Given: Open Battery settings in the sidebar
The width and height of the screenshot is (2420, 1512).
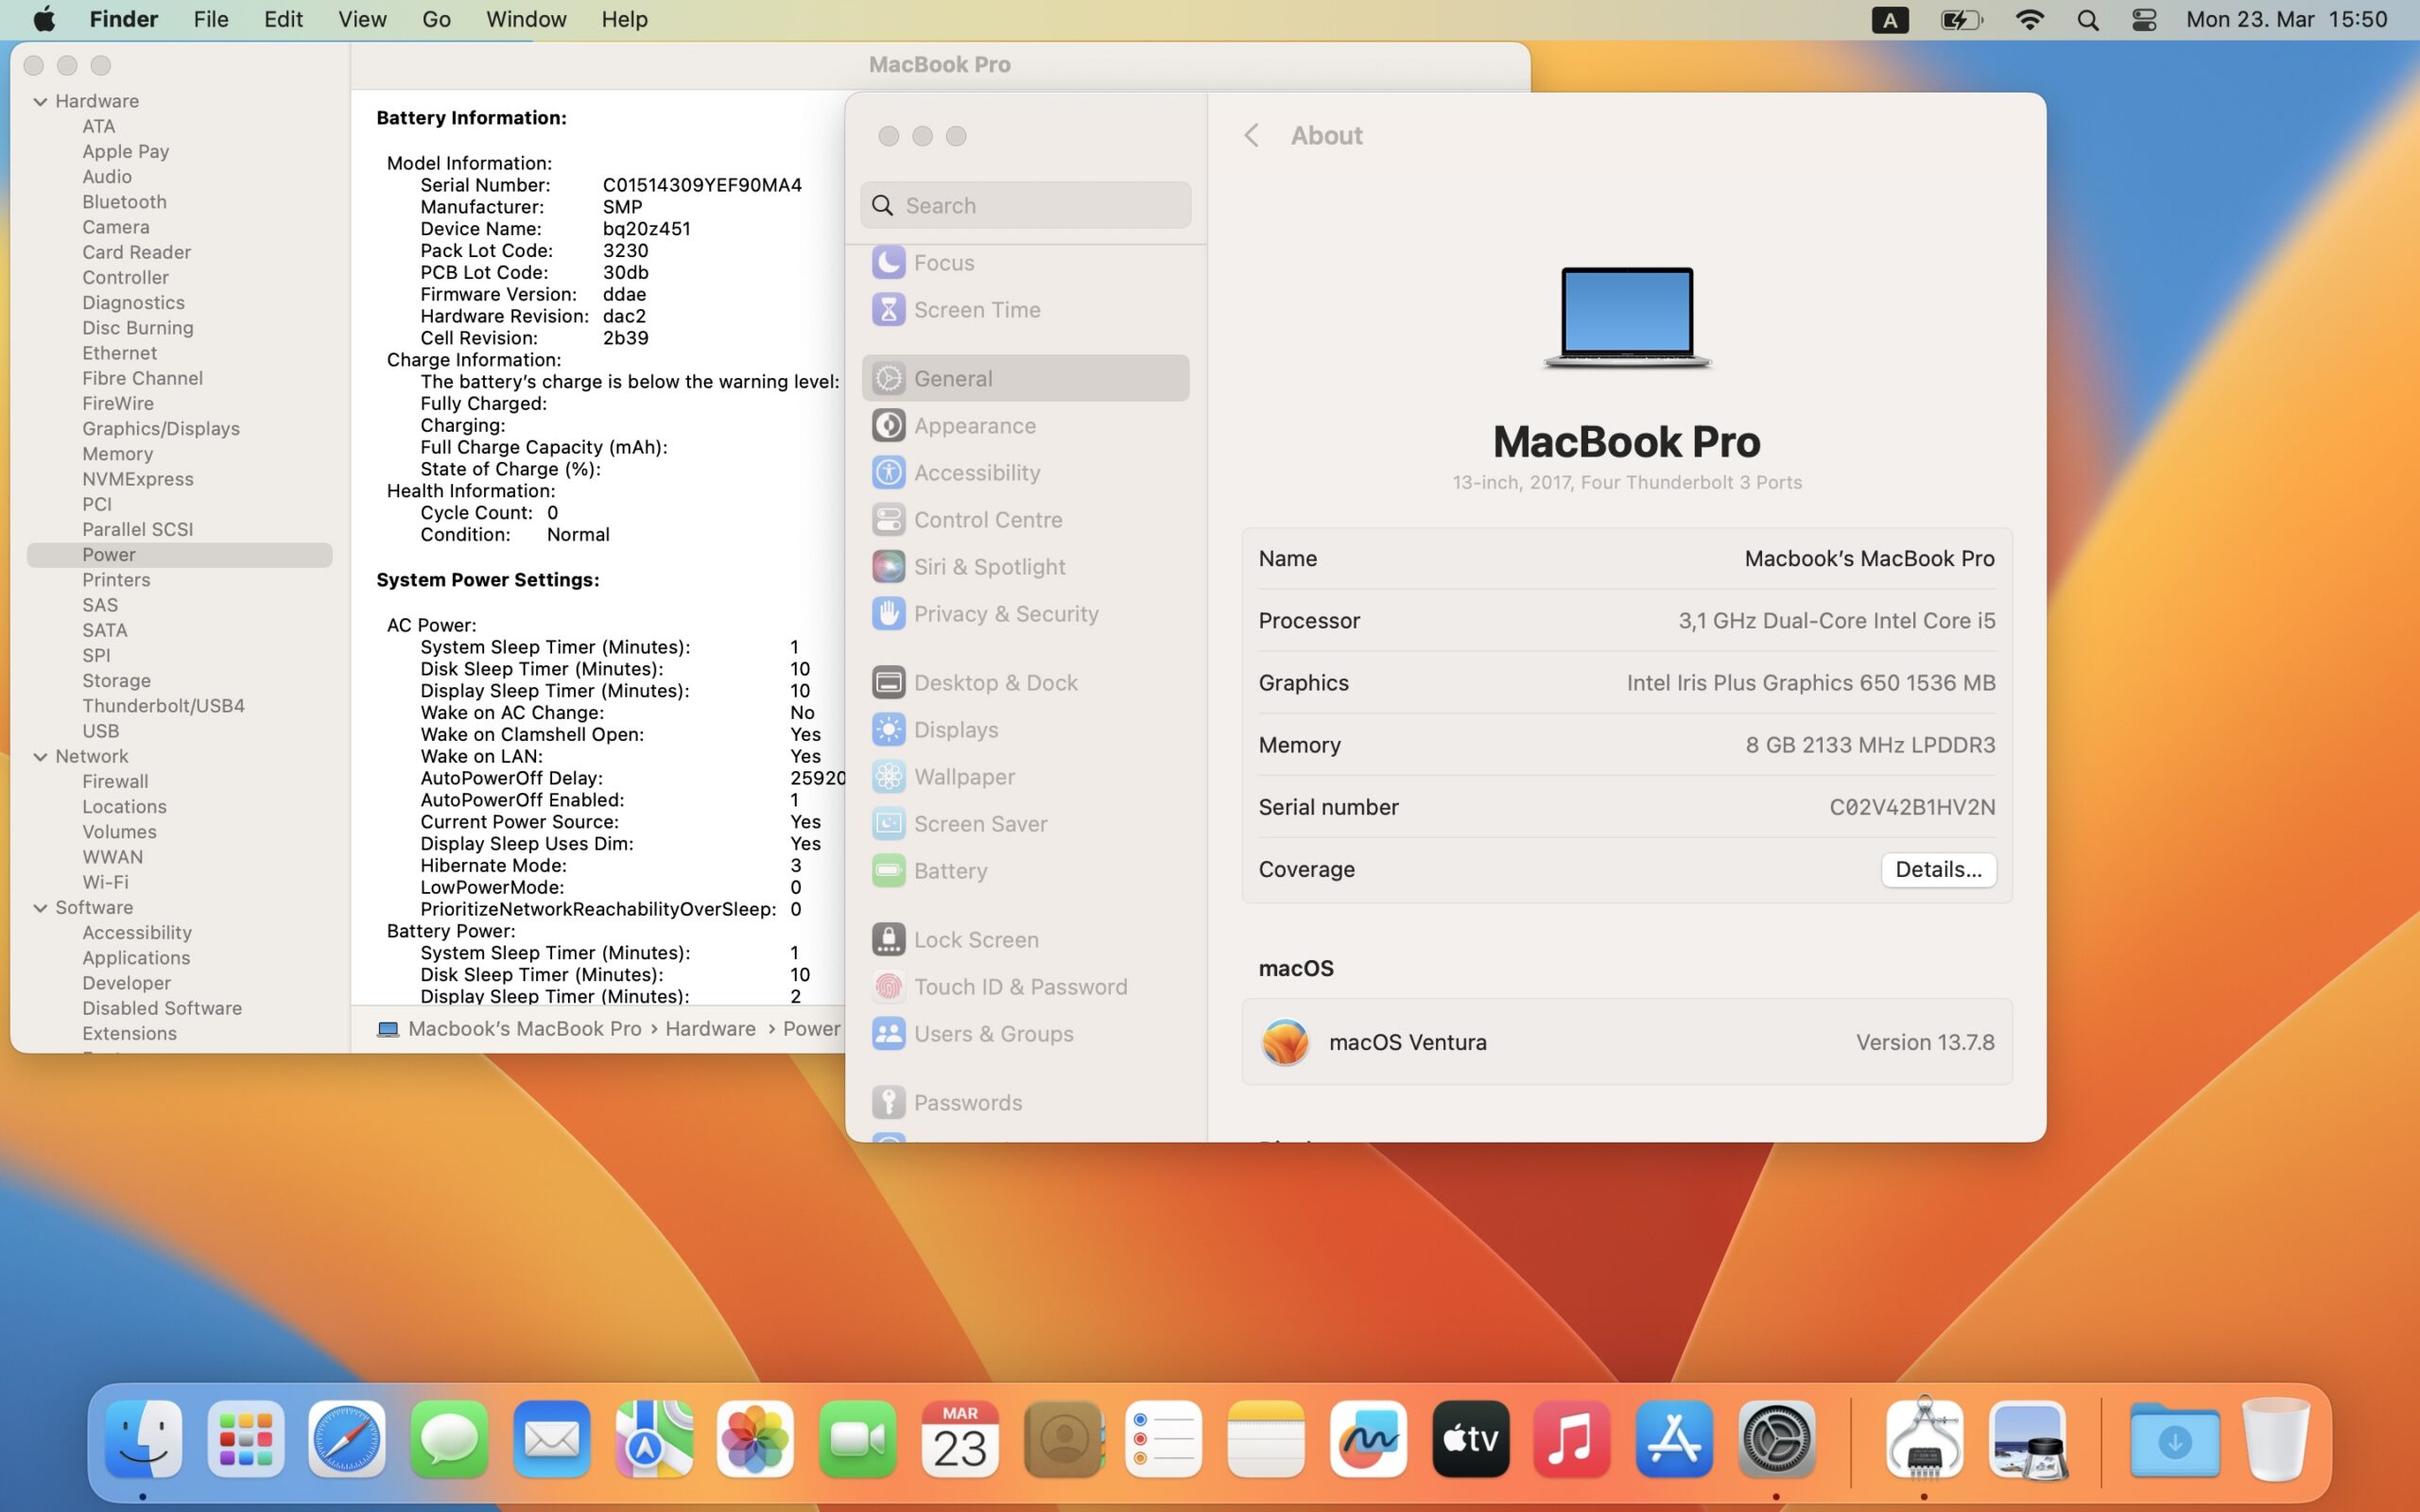Looking at the screenshot, I should 950,870.
